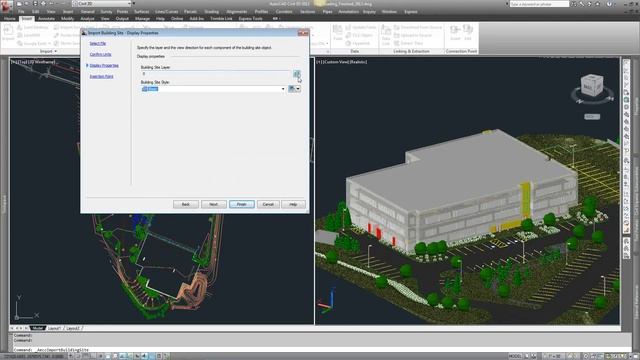Go to the Confirm Units step link

coord(100,54)
